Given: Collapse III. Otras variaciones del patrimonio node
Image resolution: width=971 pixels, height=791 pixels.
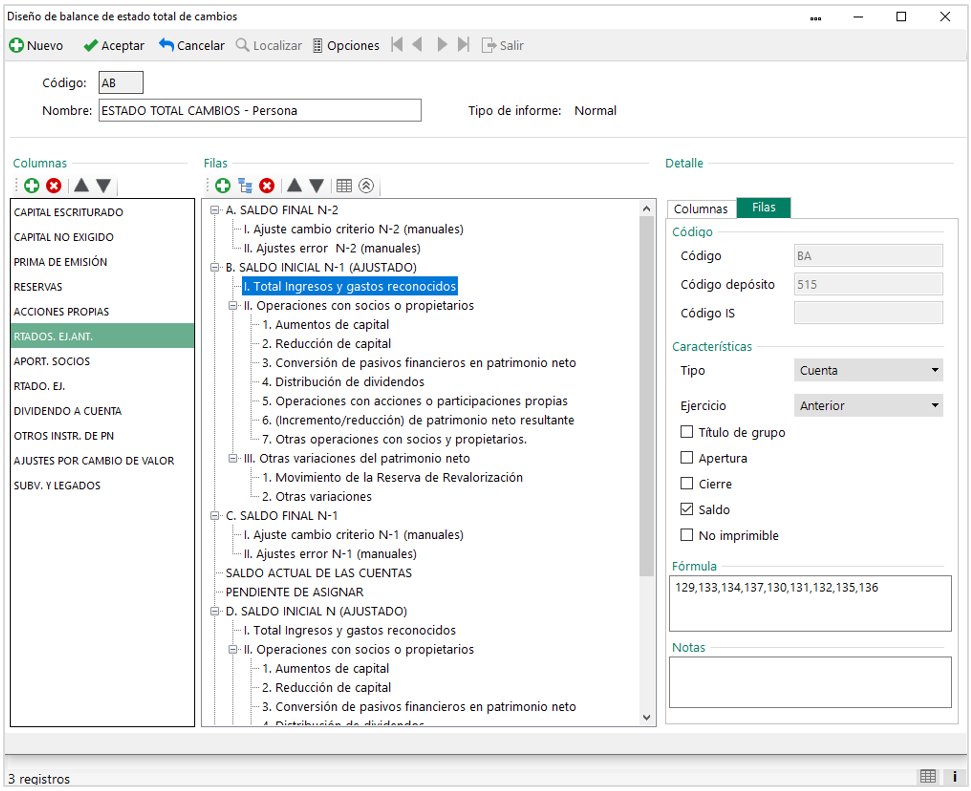Looking at the screenshot, I should pos(233,458).
